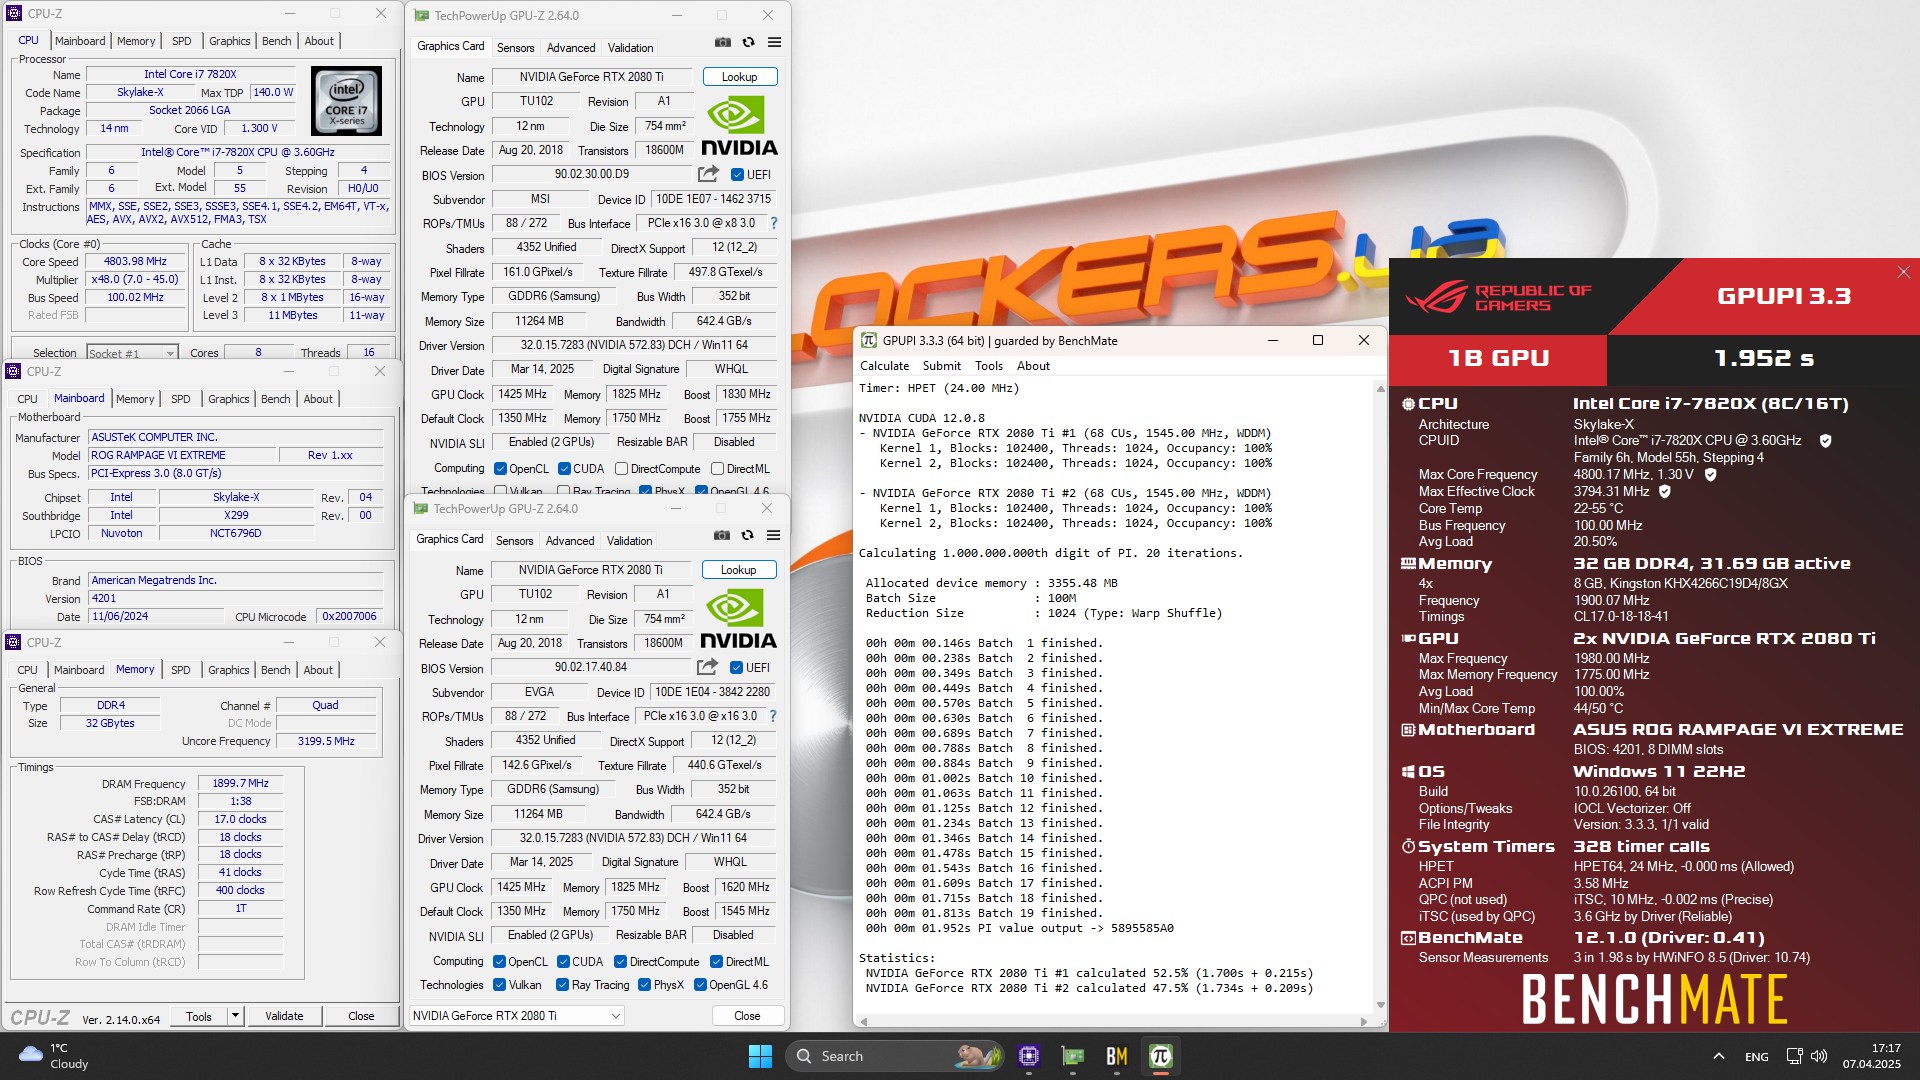The width and height of the screenshot is (1920, 1080).
Task: Click NVIDIA logo in bottom GPU-Z window
Action: pyautogui.click(x=738, y=618)
